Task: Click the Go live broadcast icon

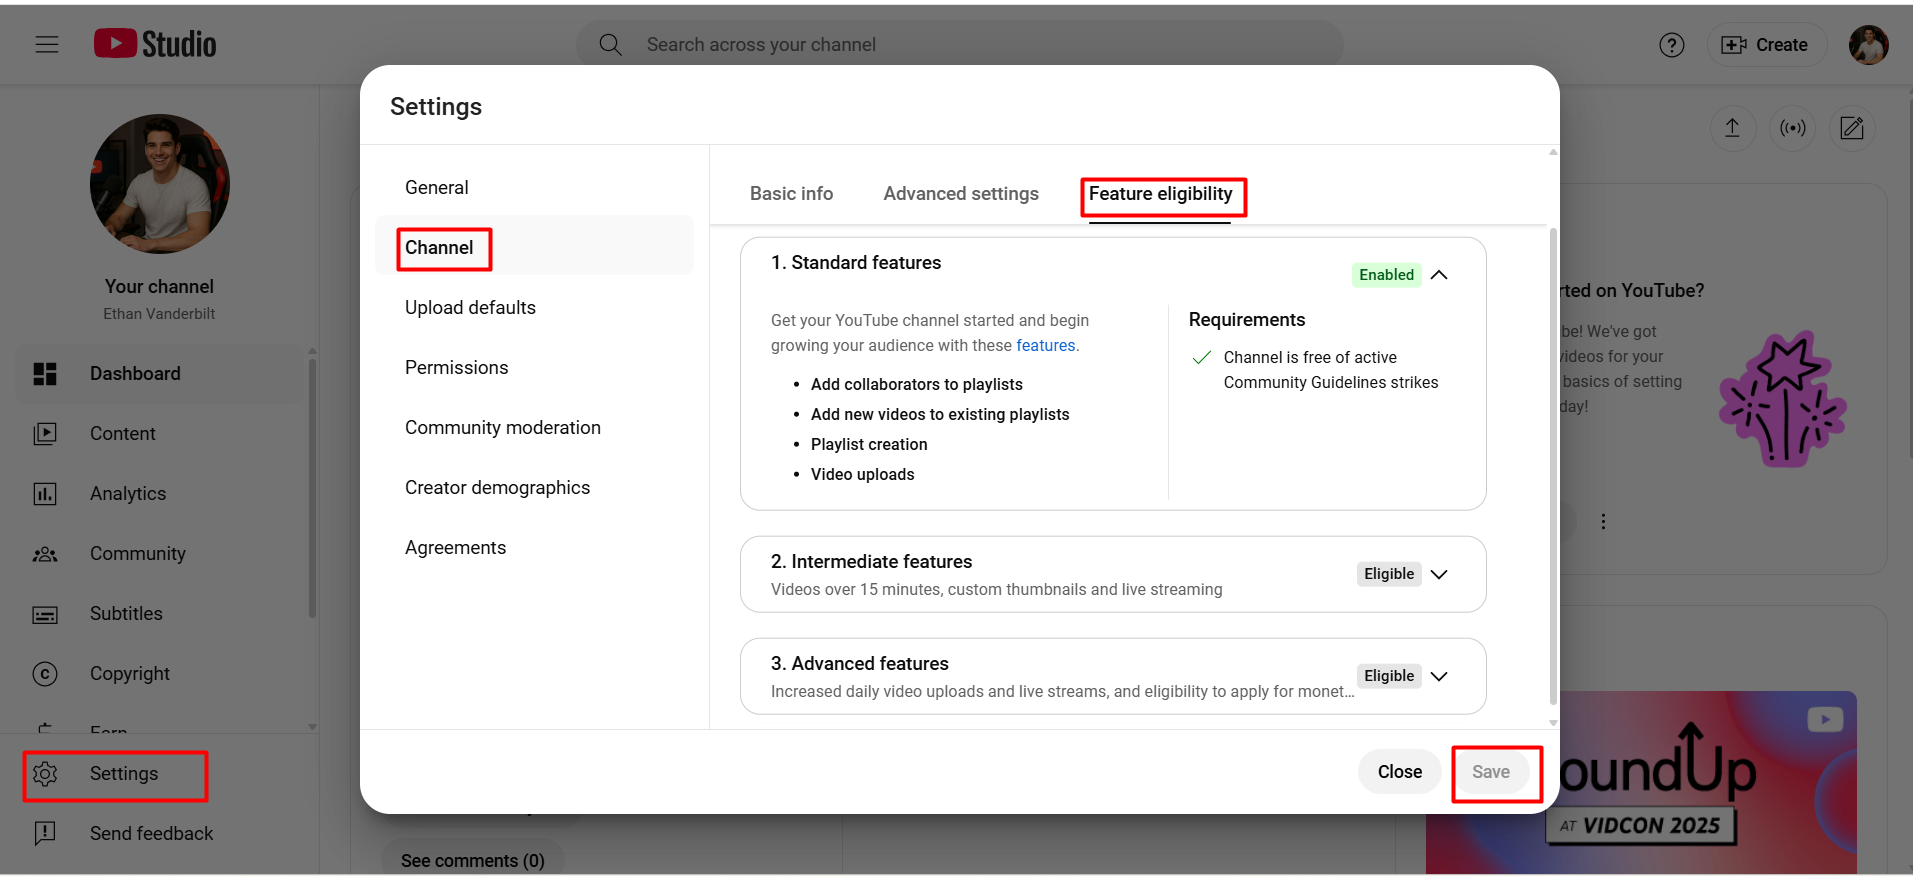Action: pyautogui.click(x=1792, y=128)
